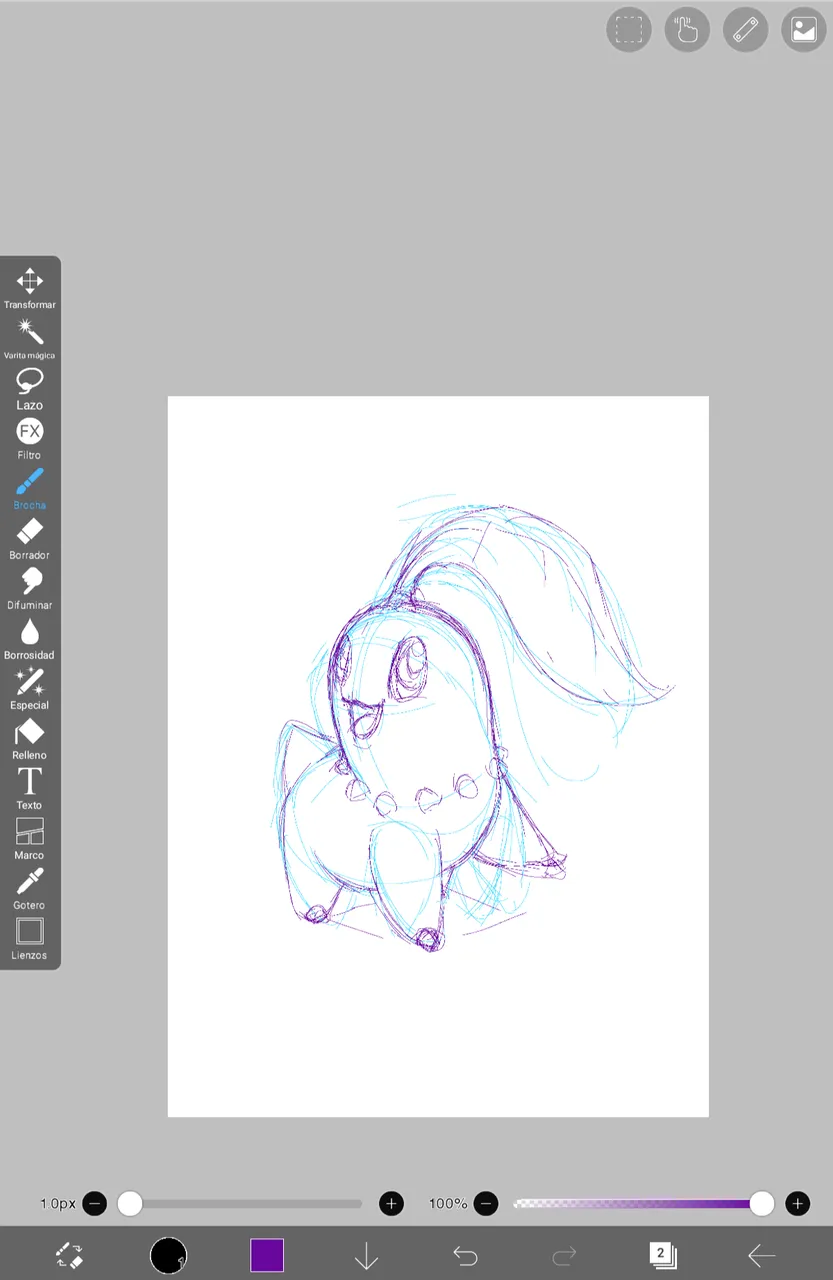Click the brush size slider handle

point(130,1203)
